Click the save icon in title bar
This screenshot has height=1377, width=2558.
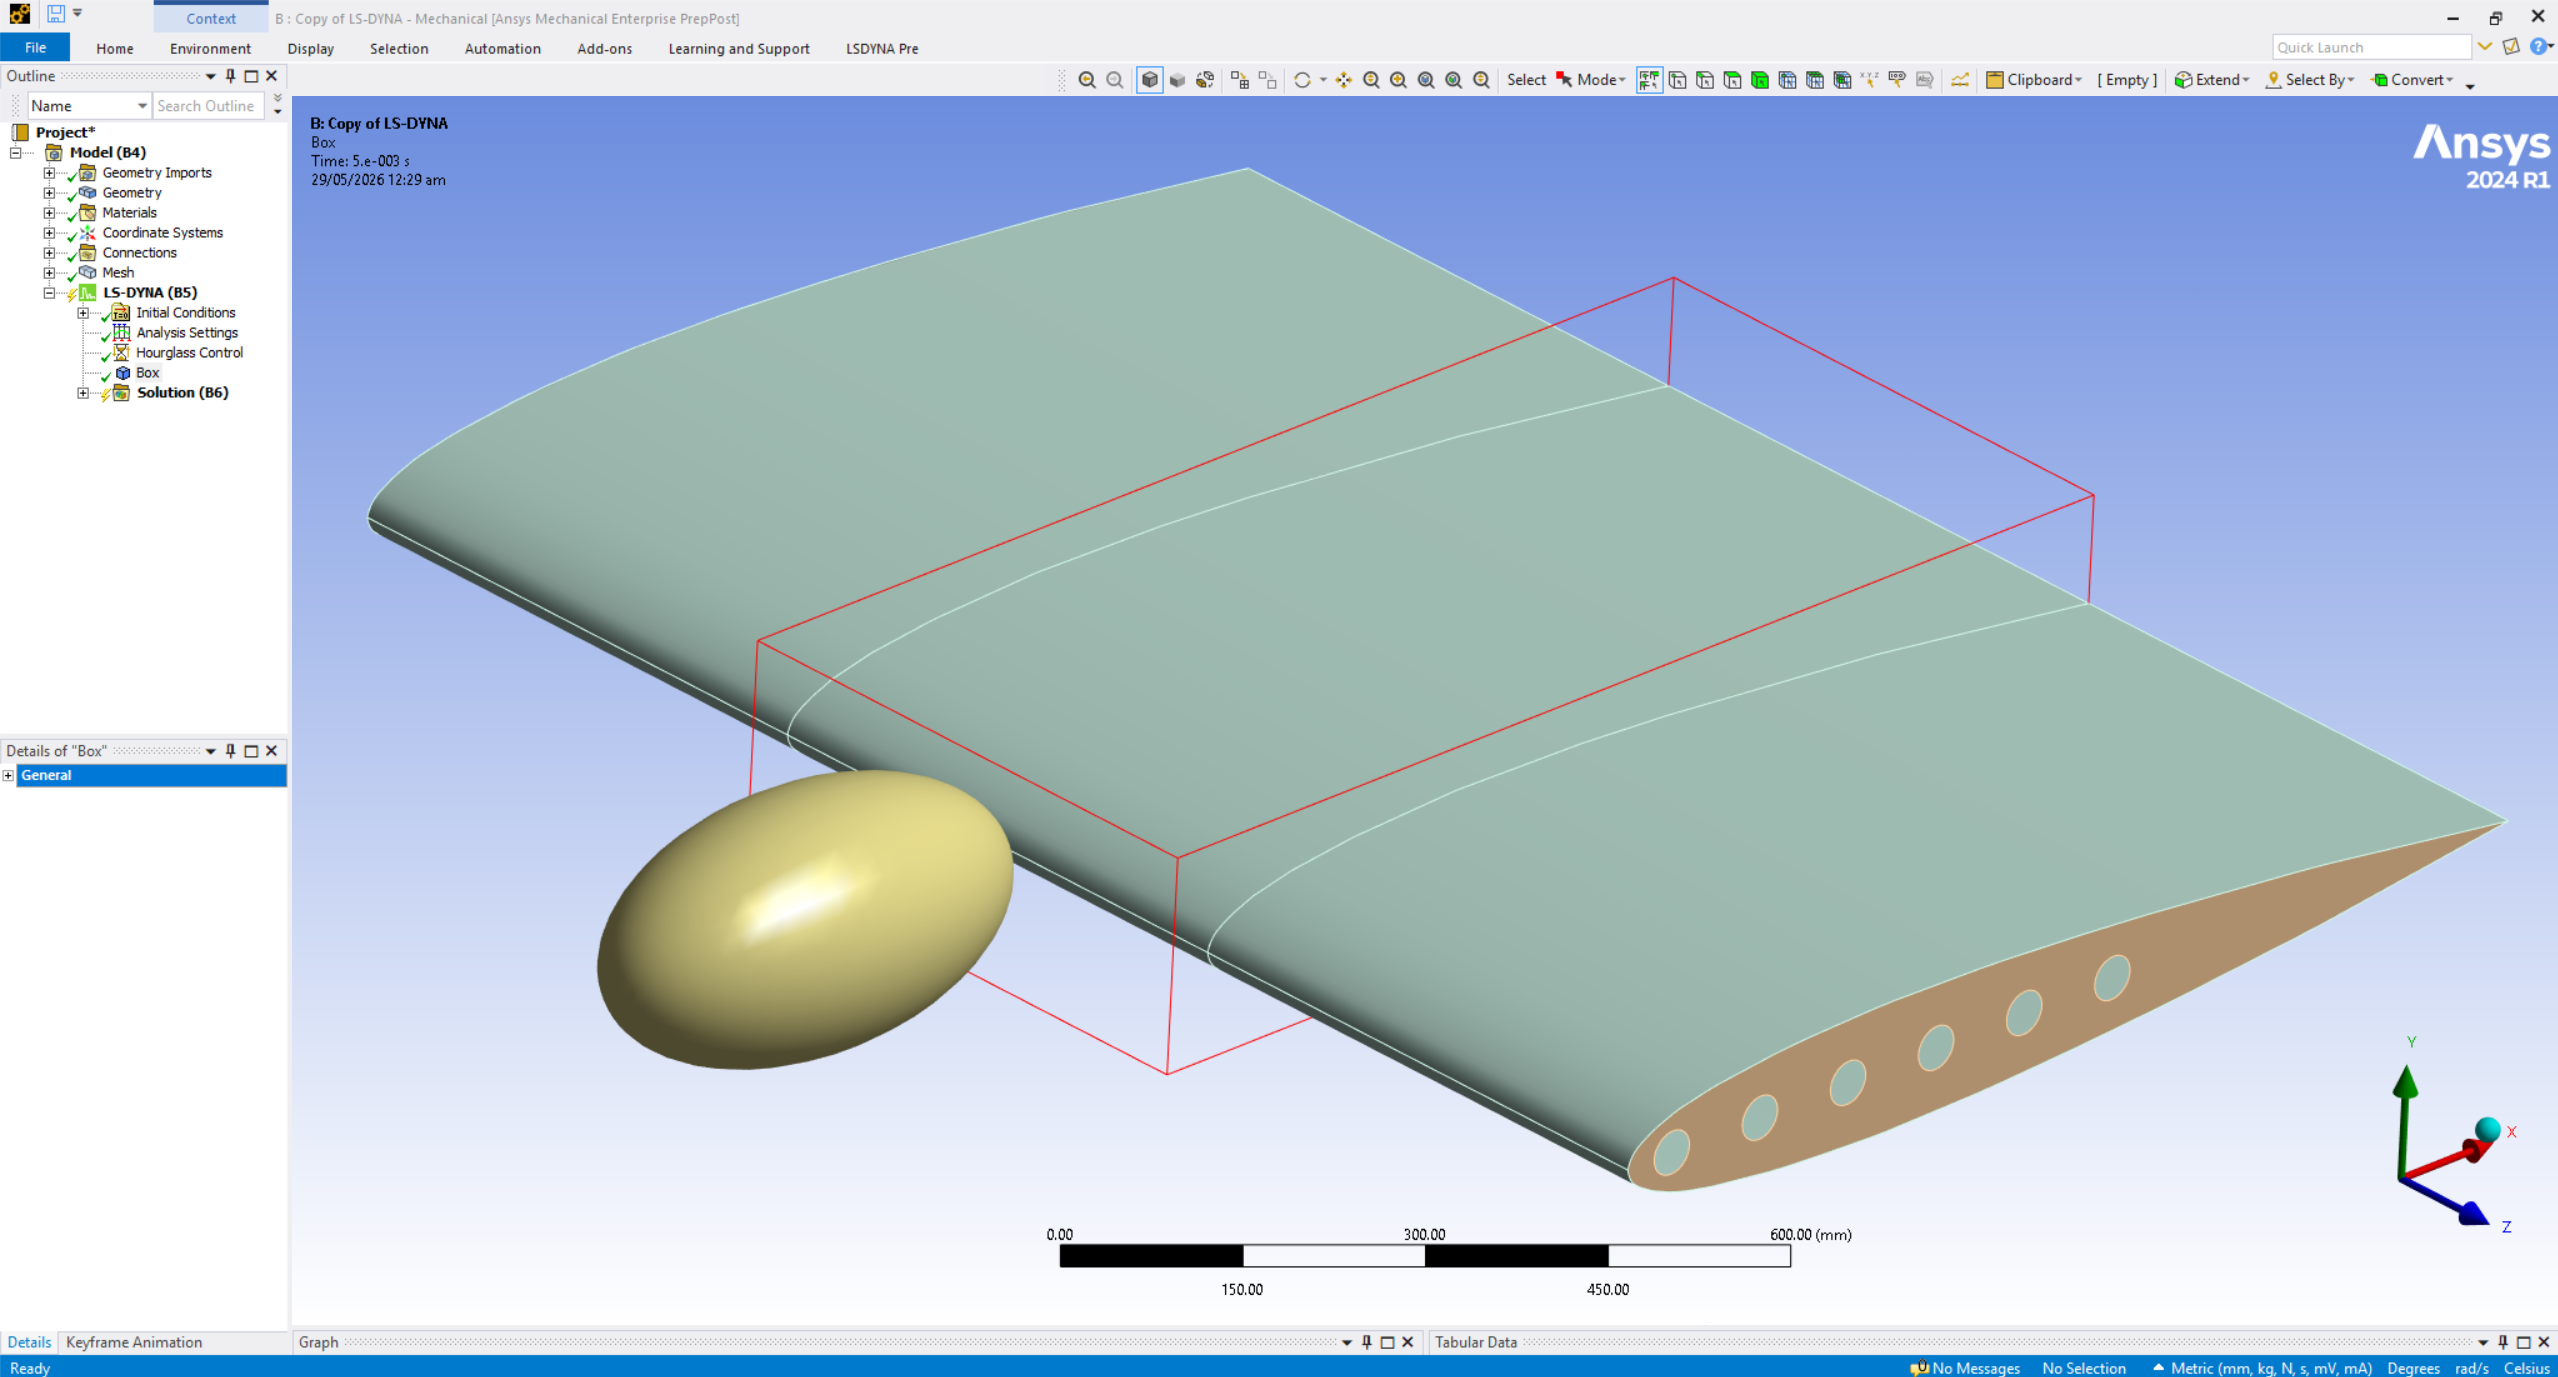click(x=56, y=14)
